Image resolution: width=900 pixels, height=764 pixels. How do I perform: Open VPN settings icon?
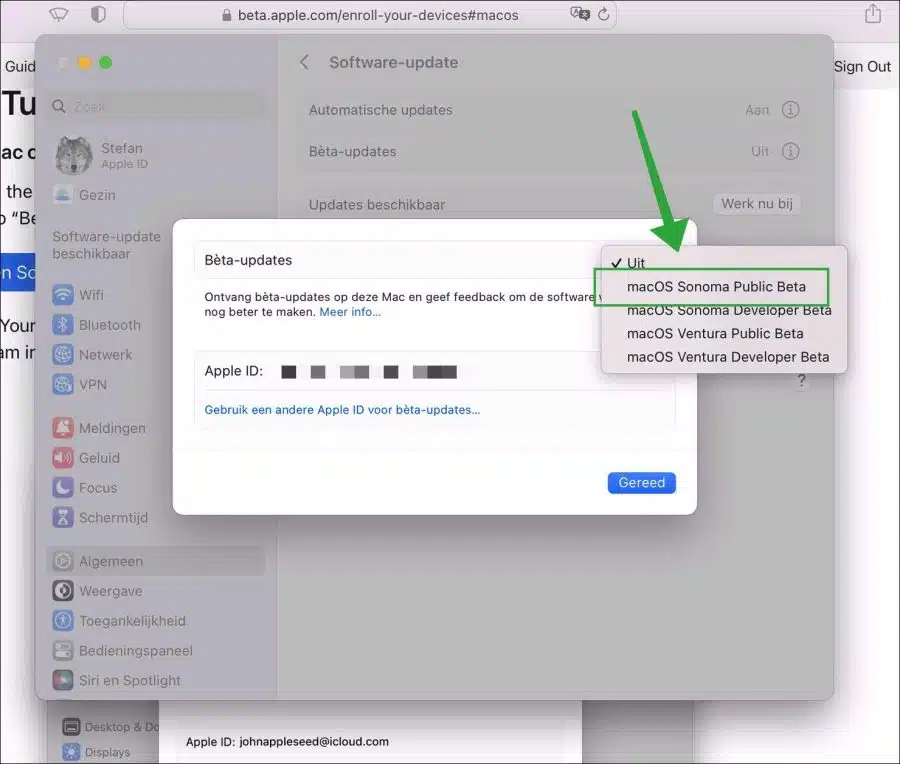pyautogui.click(x=63, y=385)
